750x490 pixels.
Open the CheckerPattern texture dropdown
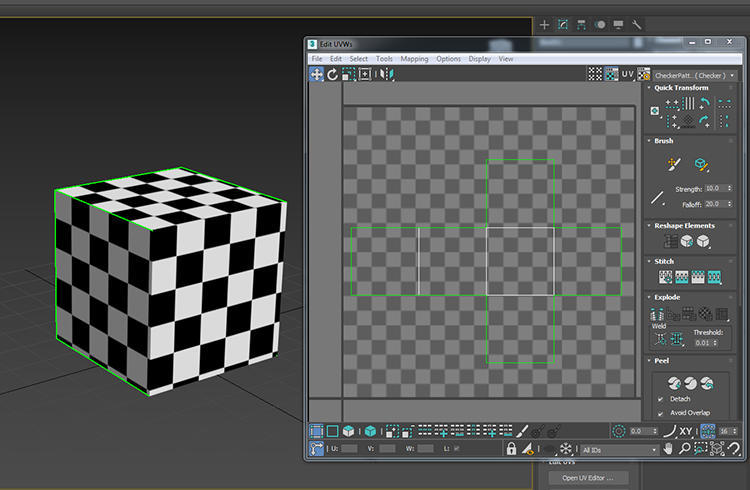click(695, 76)
